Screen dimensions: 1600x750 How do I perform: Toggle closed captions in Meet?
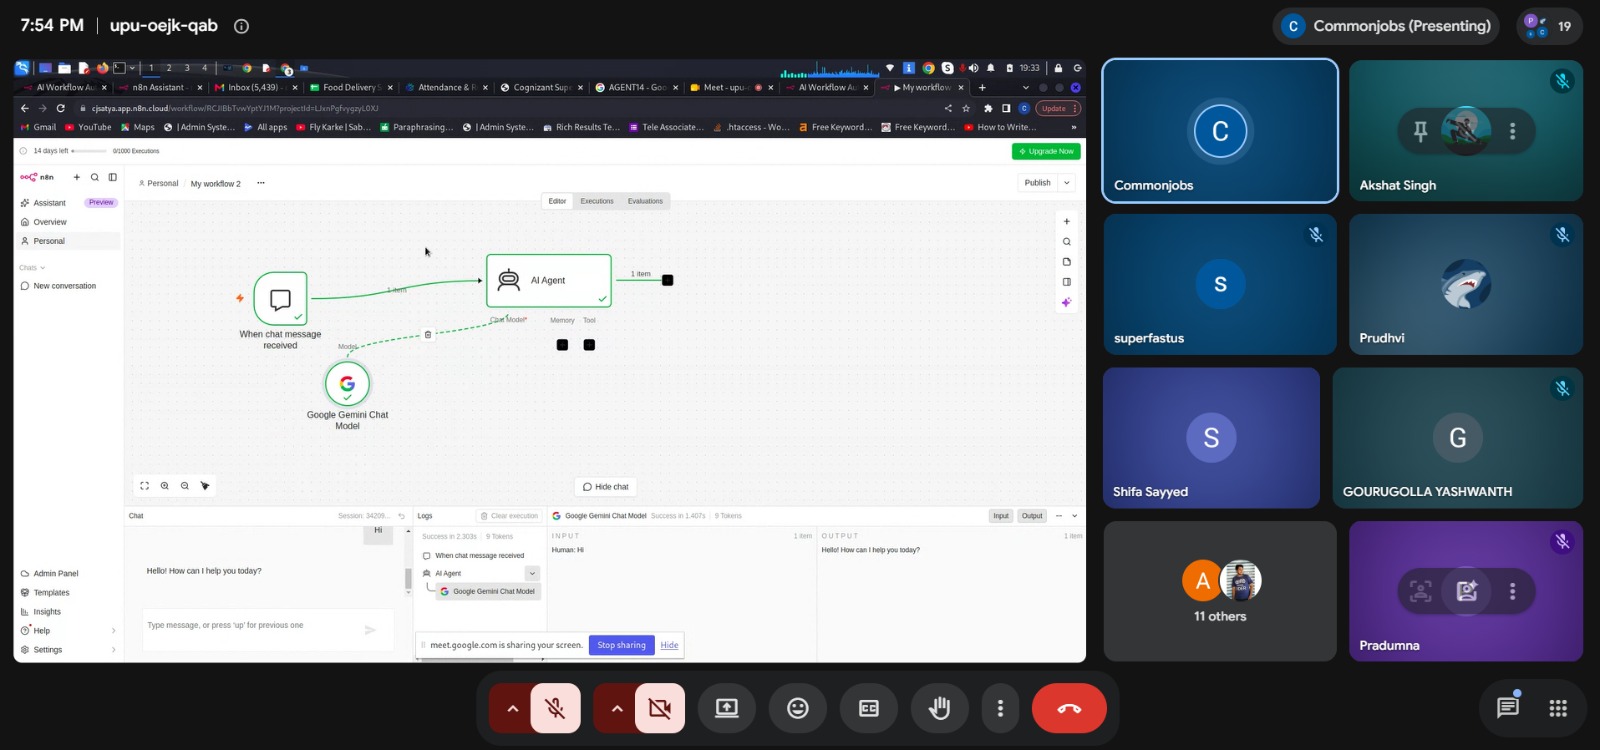[x=869, y=708]
